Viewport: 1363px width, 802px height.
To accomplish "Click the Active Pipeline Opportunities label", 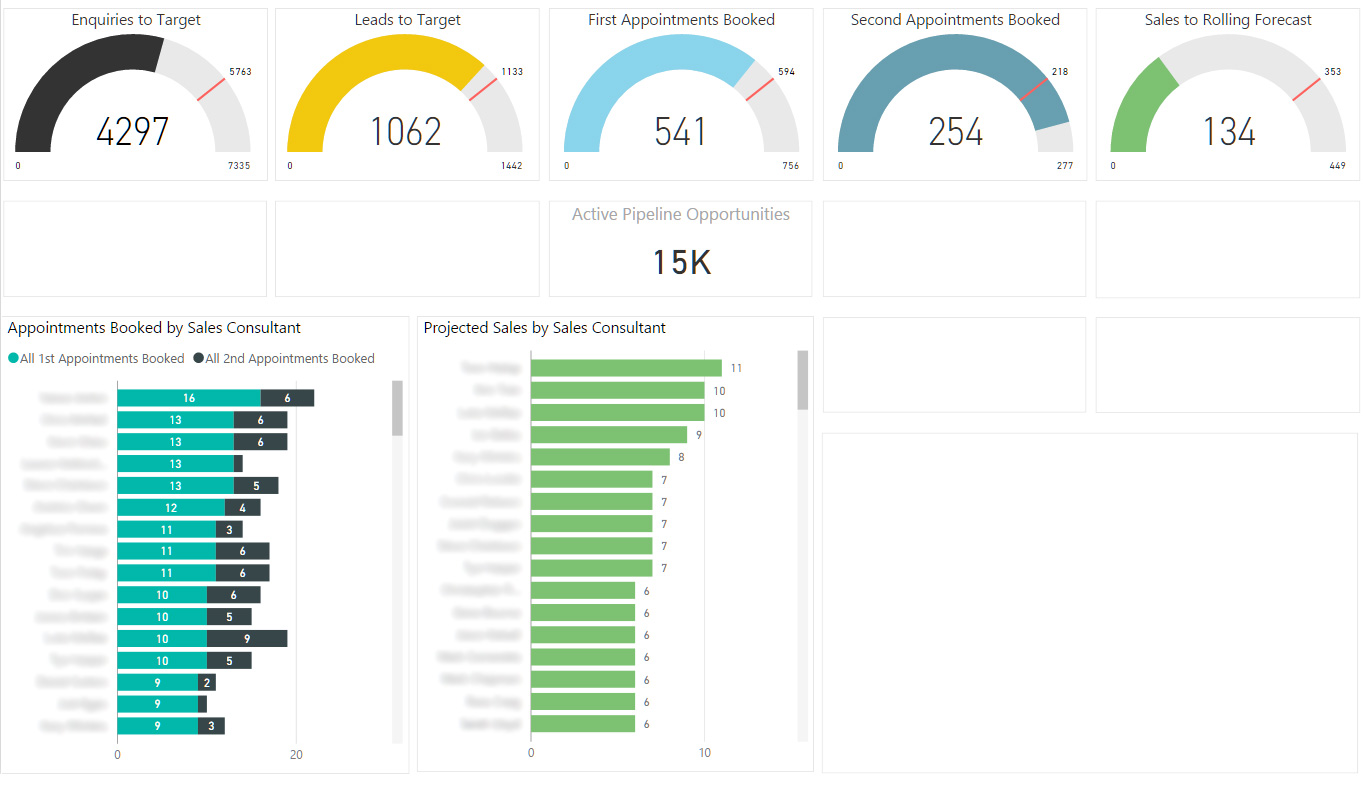I will (x=681, y=214).
